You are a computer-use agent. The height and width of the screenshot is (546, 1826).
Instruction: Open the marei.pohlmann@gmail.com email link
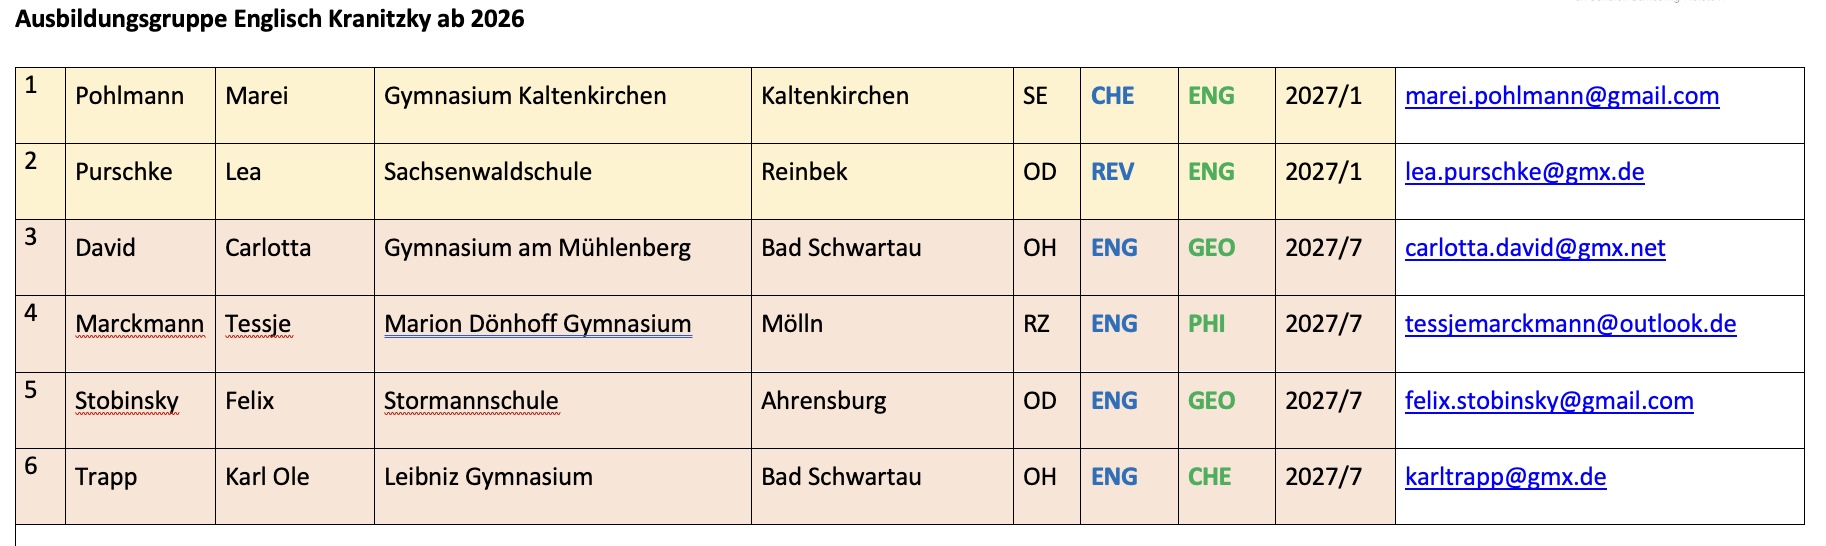(1561, 96)
